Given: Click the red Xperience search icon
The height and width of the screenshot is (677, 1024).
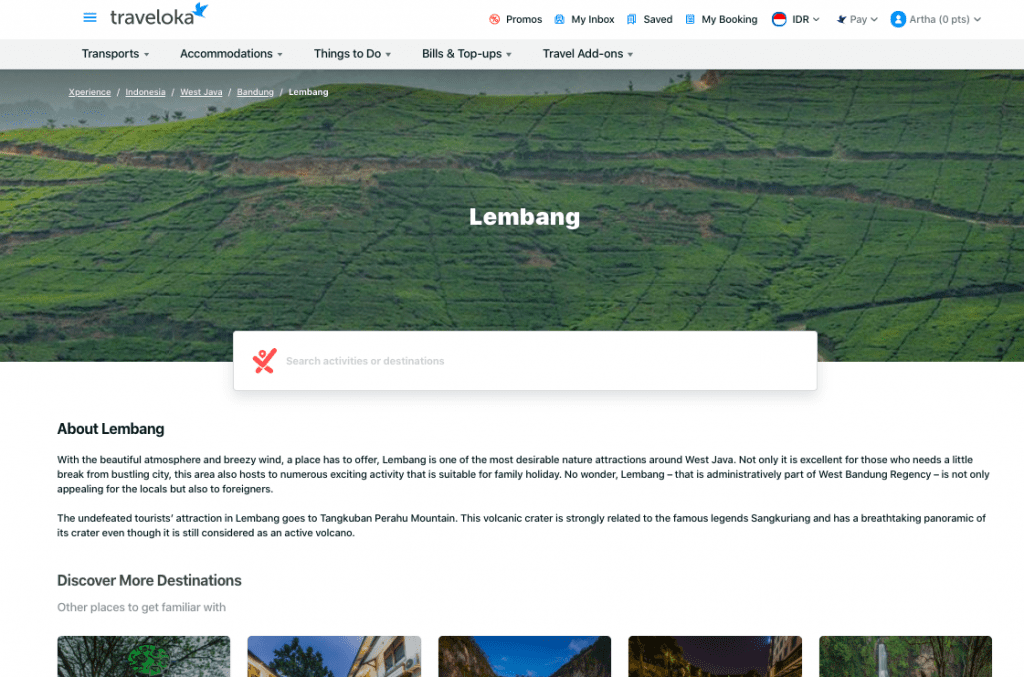Looking at the screenshot, I should (x=264, y=361).
